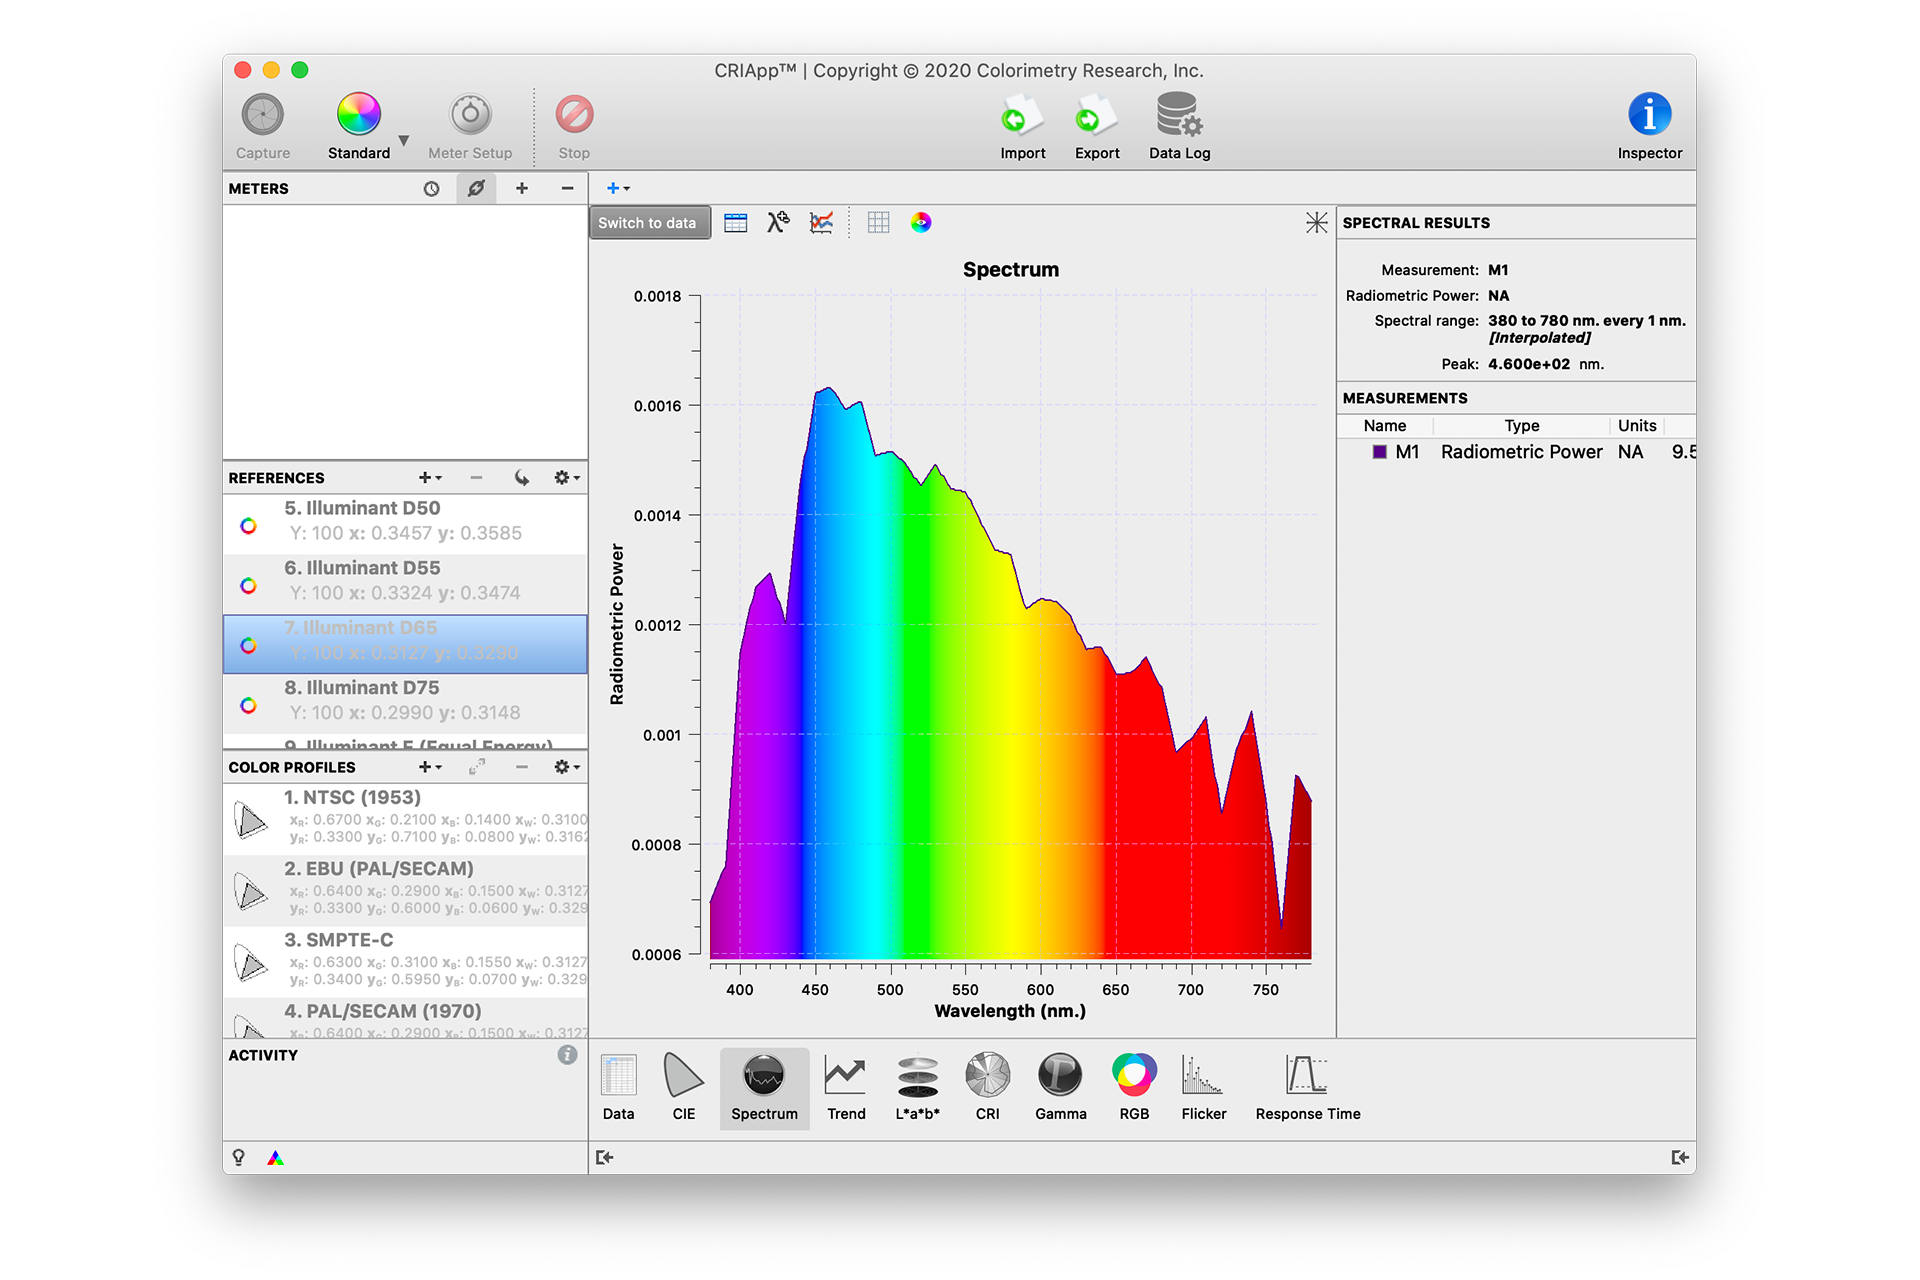Screen dimensions: 1920x1280
Task: Click the lambda wavelength settings icon
Action: (x=778, y=222)
